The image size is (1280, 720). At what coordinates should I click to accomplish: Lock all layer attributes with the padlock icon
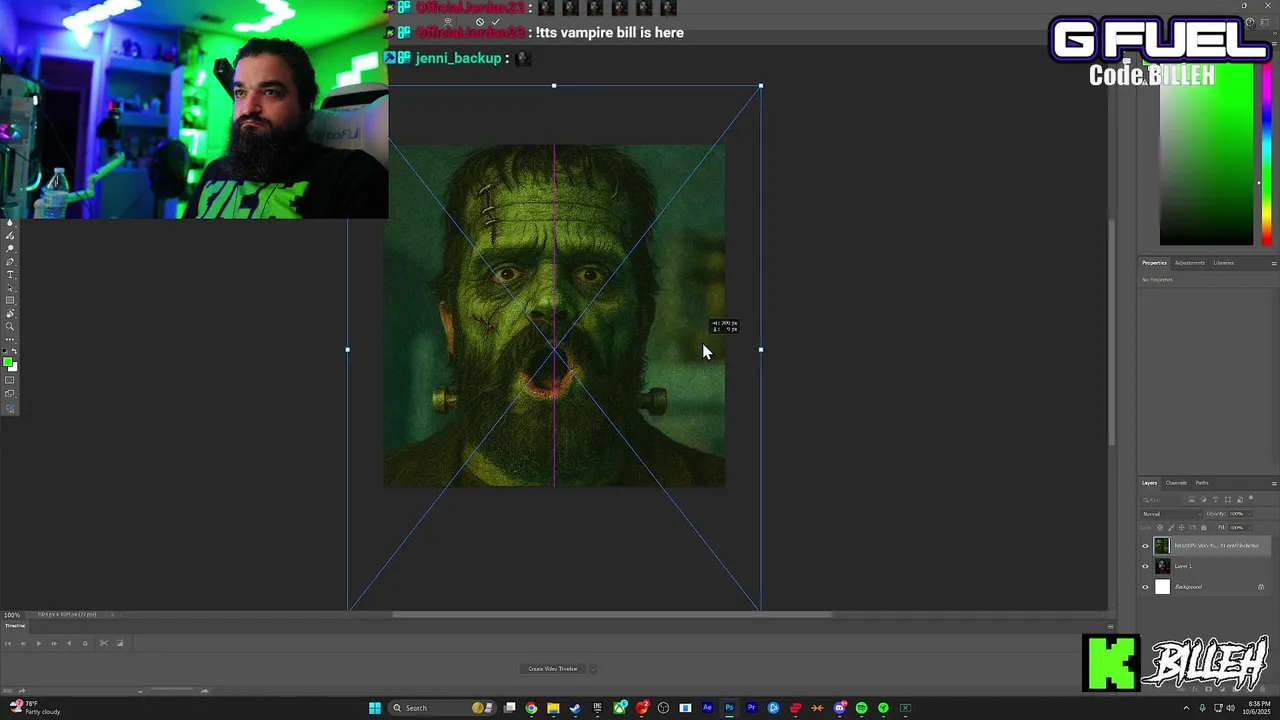pos(1203,528)
